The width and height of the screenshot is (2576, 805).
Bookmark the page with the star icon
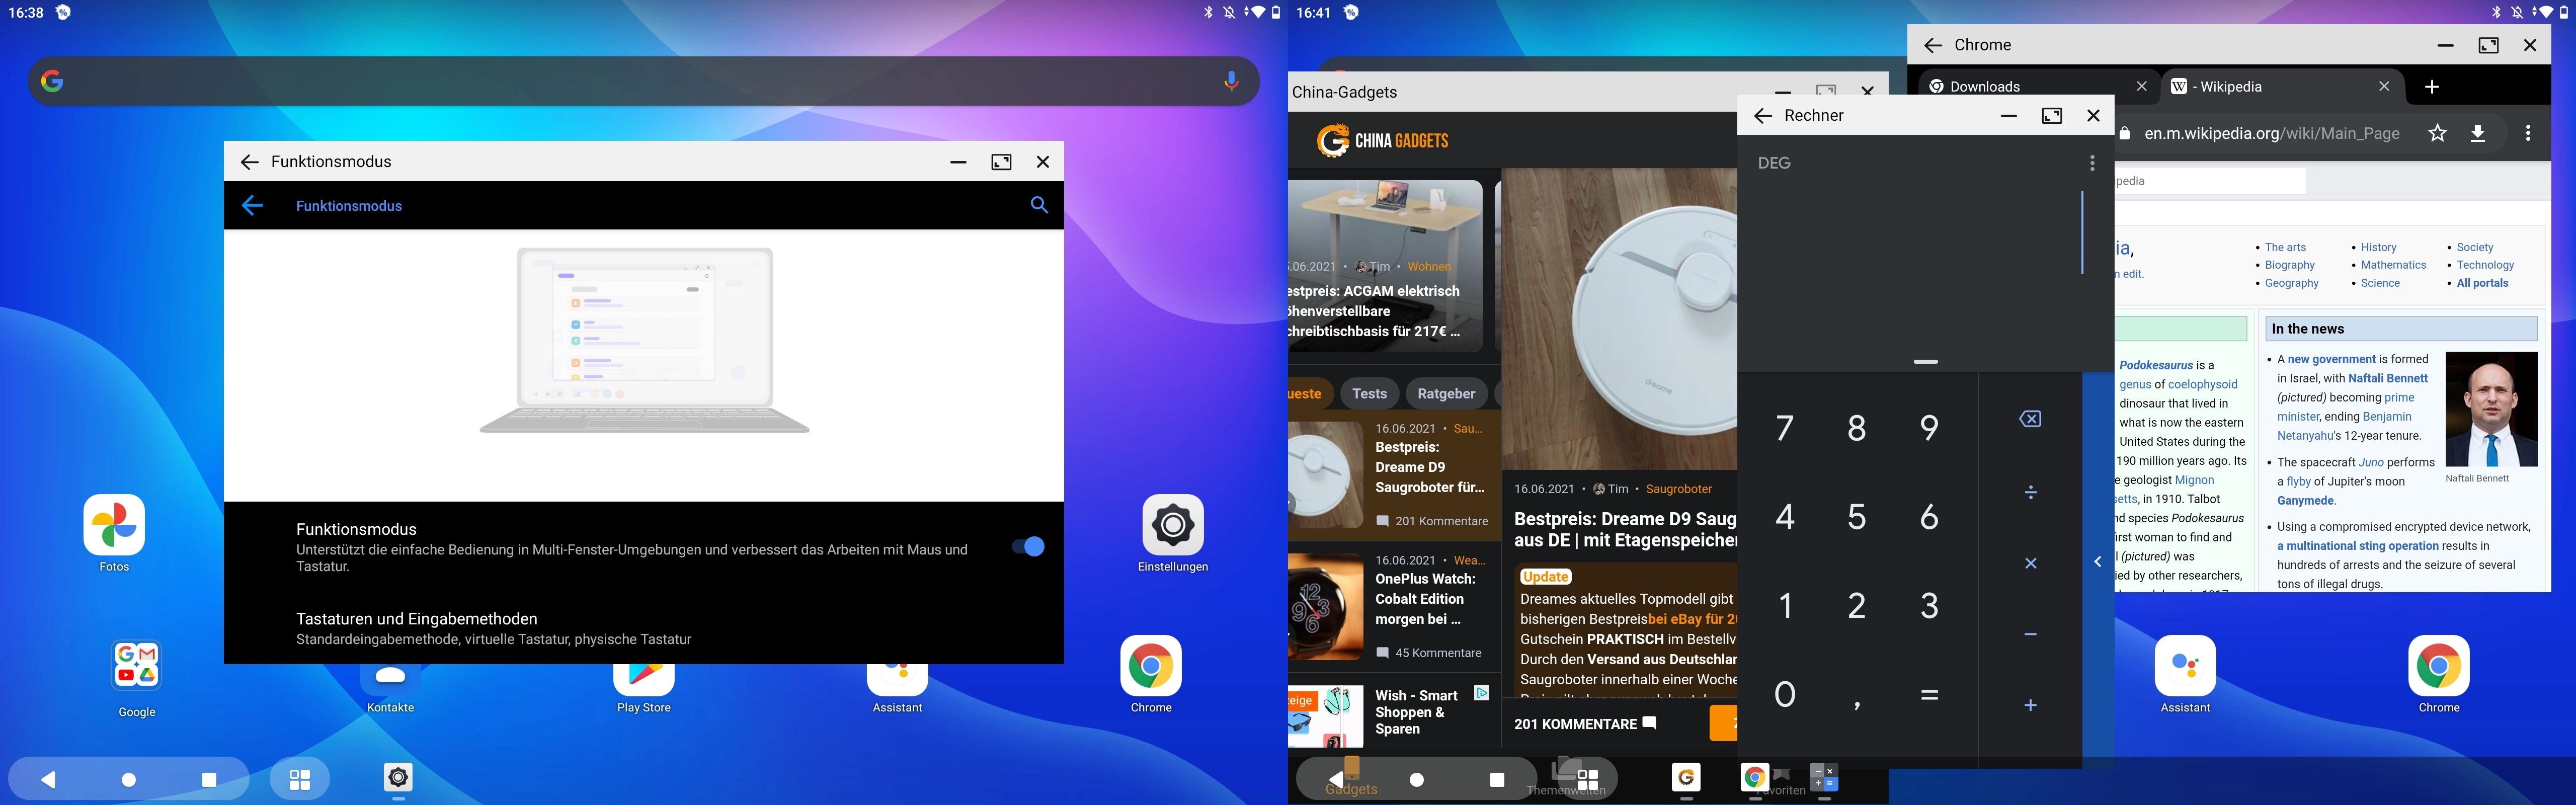point(2438,133)
